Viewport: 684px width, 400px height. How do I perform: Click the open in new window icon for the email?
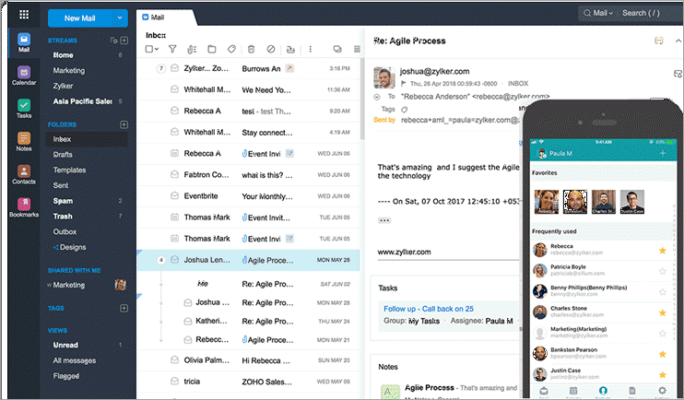(659, 41)
